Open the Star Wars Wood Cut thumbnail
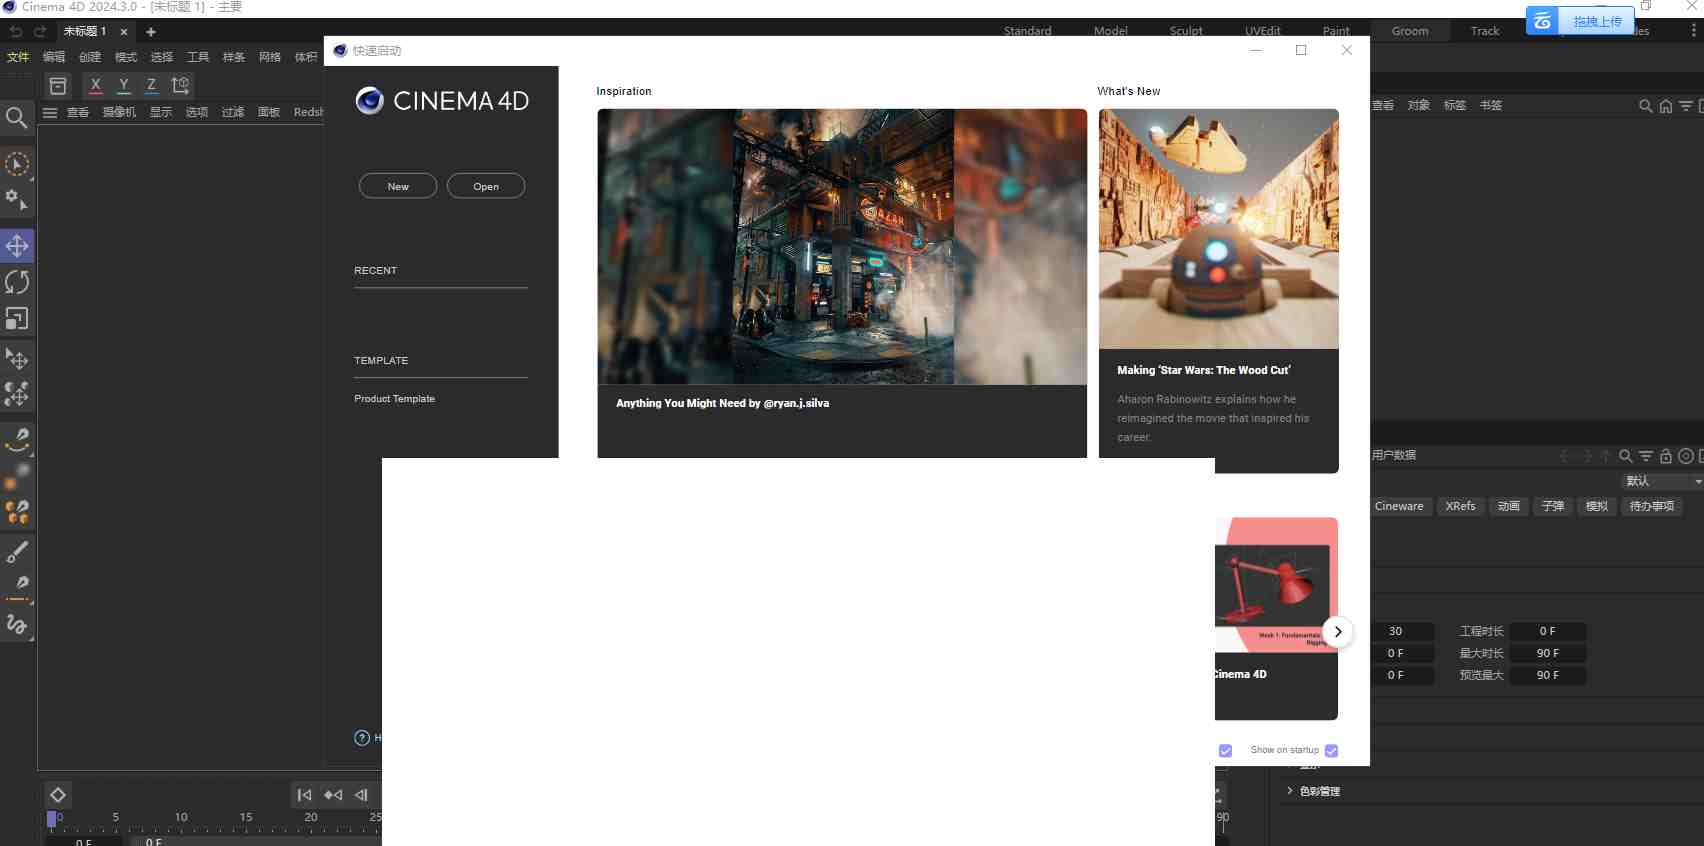The image size is (1704, 846). click(1218, 229)
